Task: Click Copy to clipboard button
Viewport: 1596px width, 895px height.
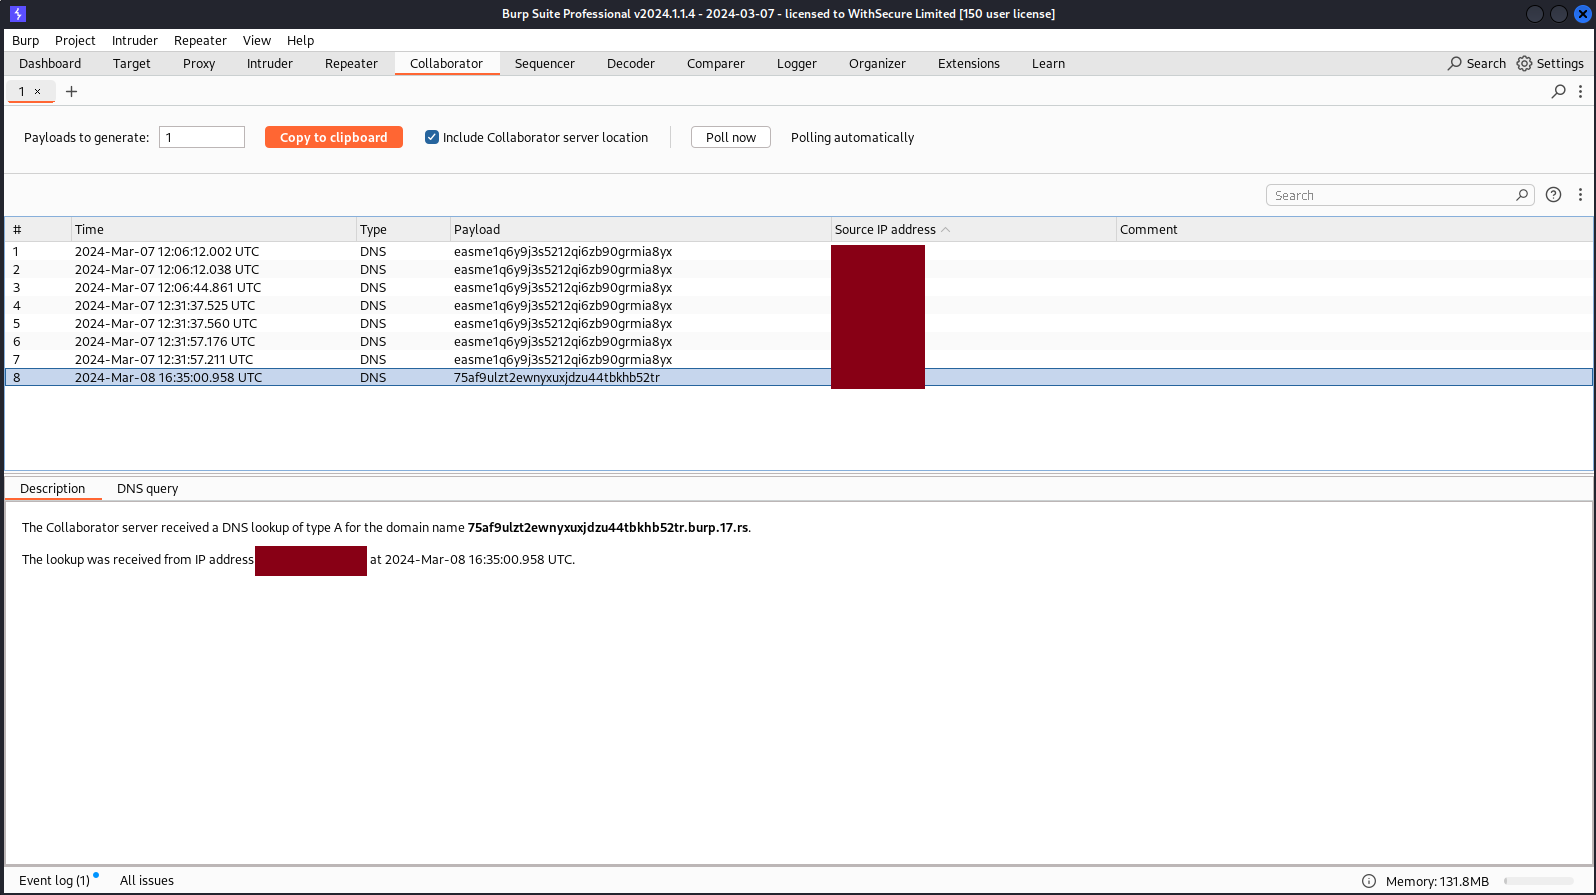Action: (334, 137)
